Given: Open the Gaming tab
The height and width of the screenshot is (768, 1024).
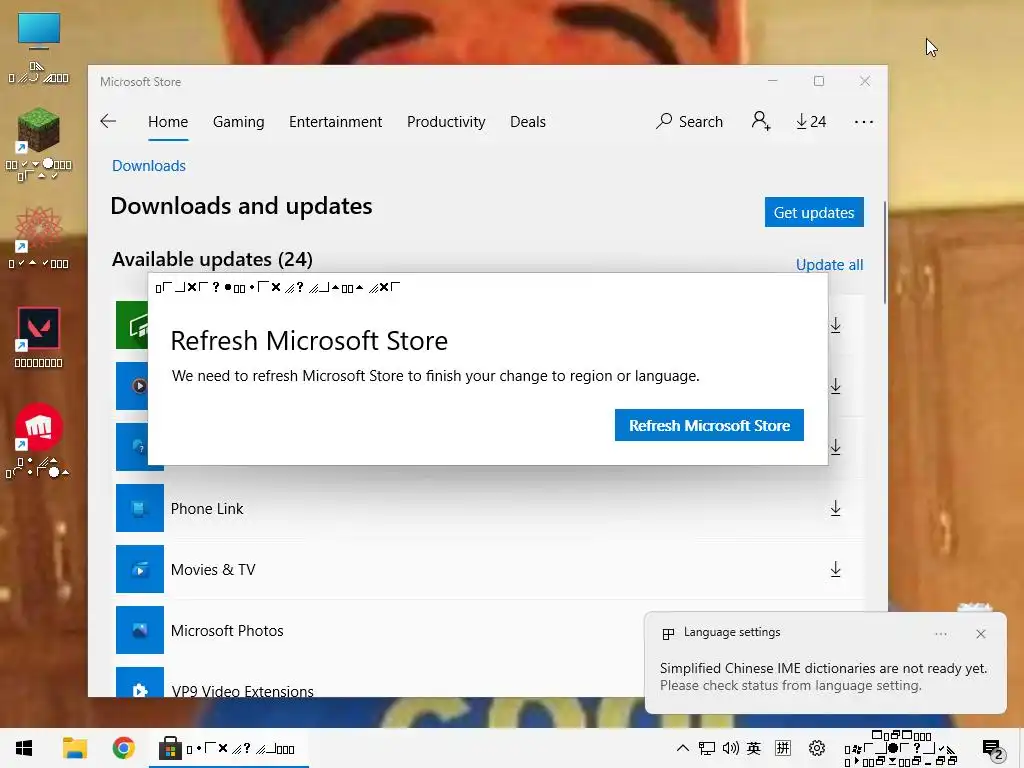Looking at the screenshot, I should point(238,121).
